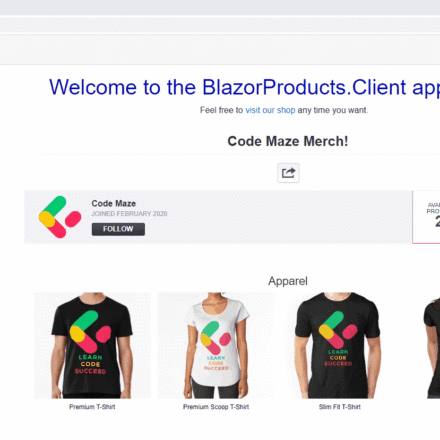Open the partially visible fourth shirt thumbnail

pyautogui.click(x=431, y=345)
